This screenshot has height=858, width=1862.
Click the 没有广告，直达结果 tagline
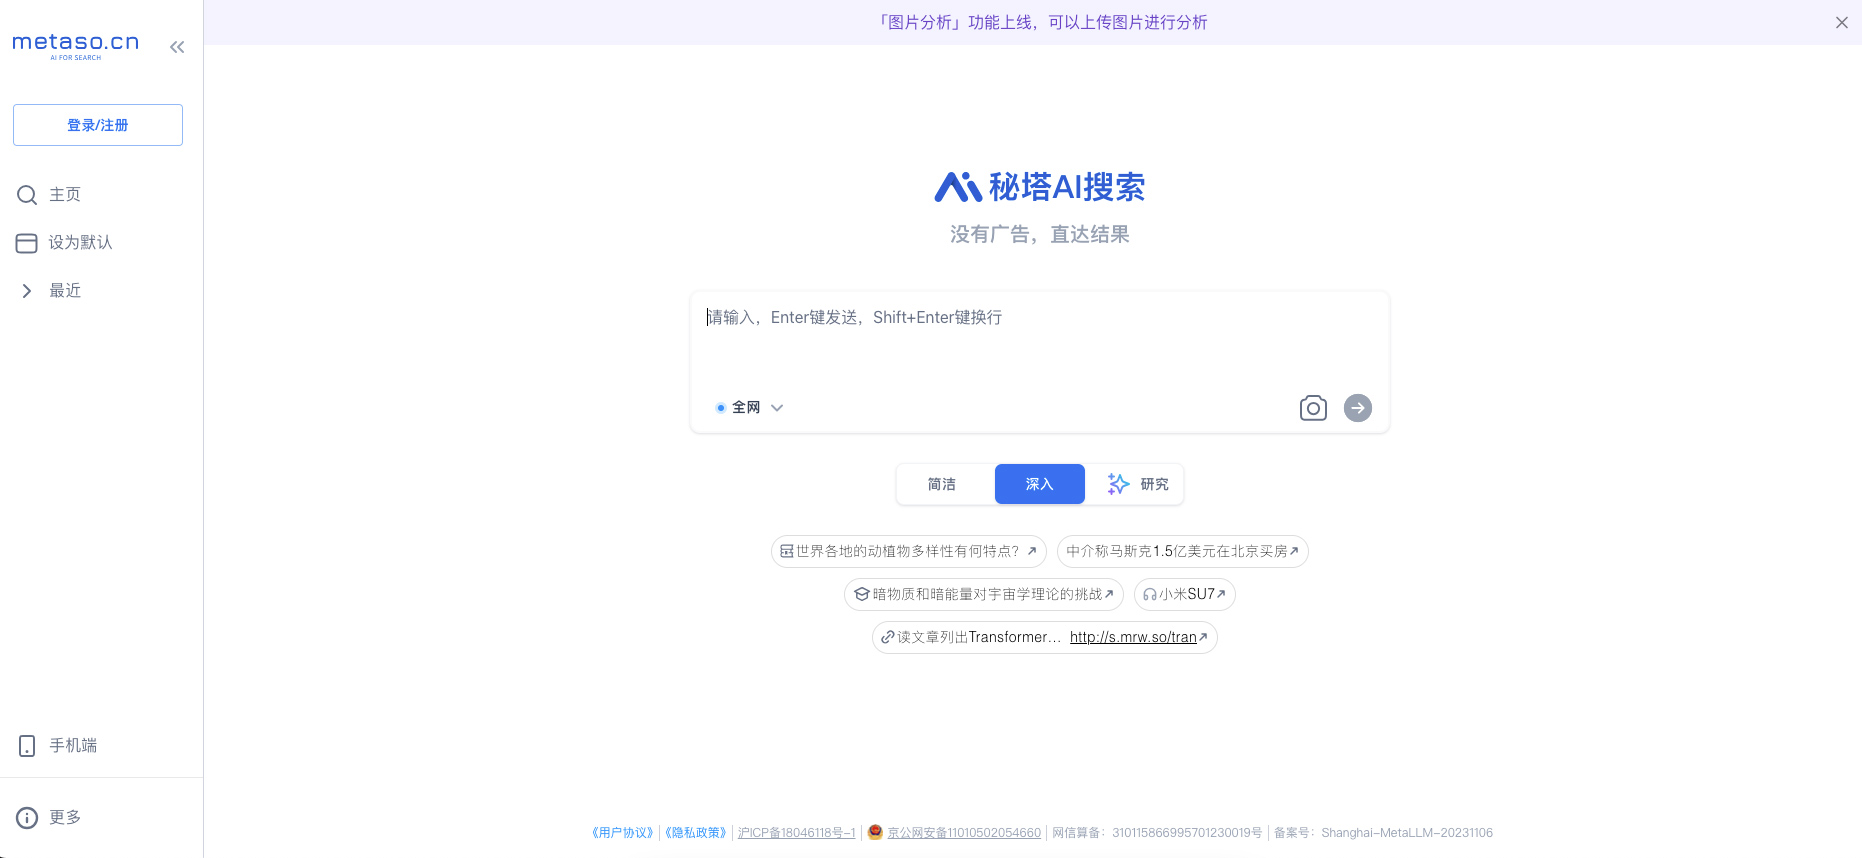pyautogui.click(x=1040, y=235)
